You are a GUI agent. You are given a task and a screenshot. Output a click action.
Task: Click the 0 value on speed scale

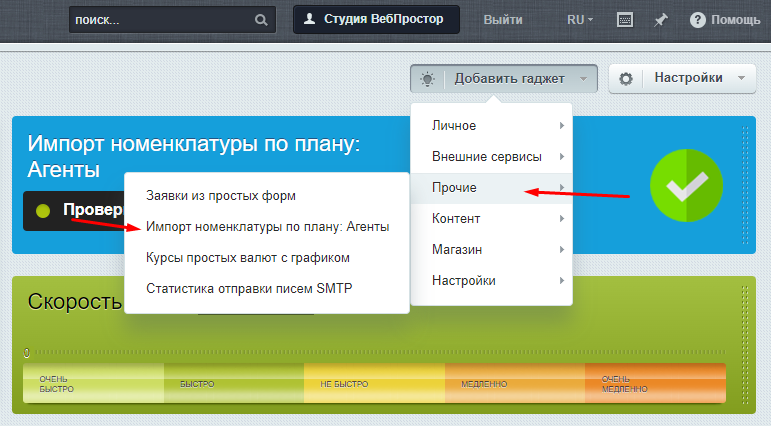[x=27, y=353]
